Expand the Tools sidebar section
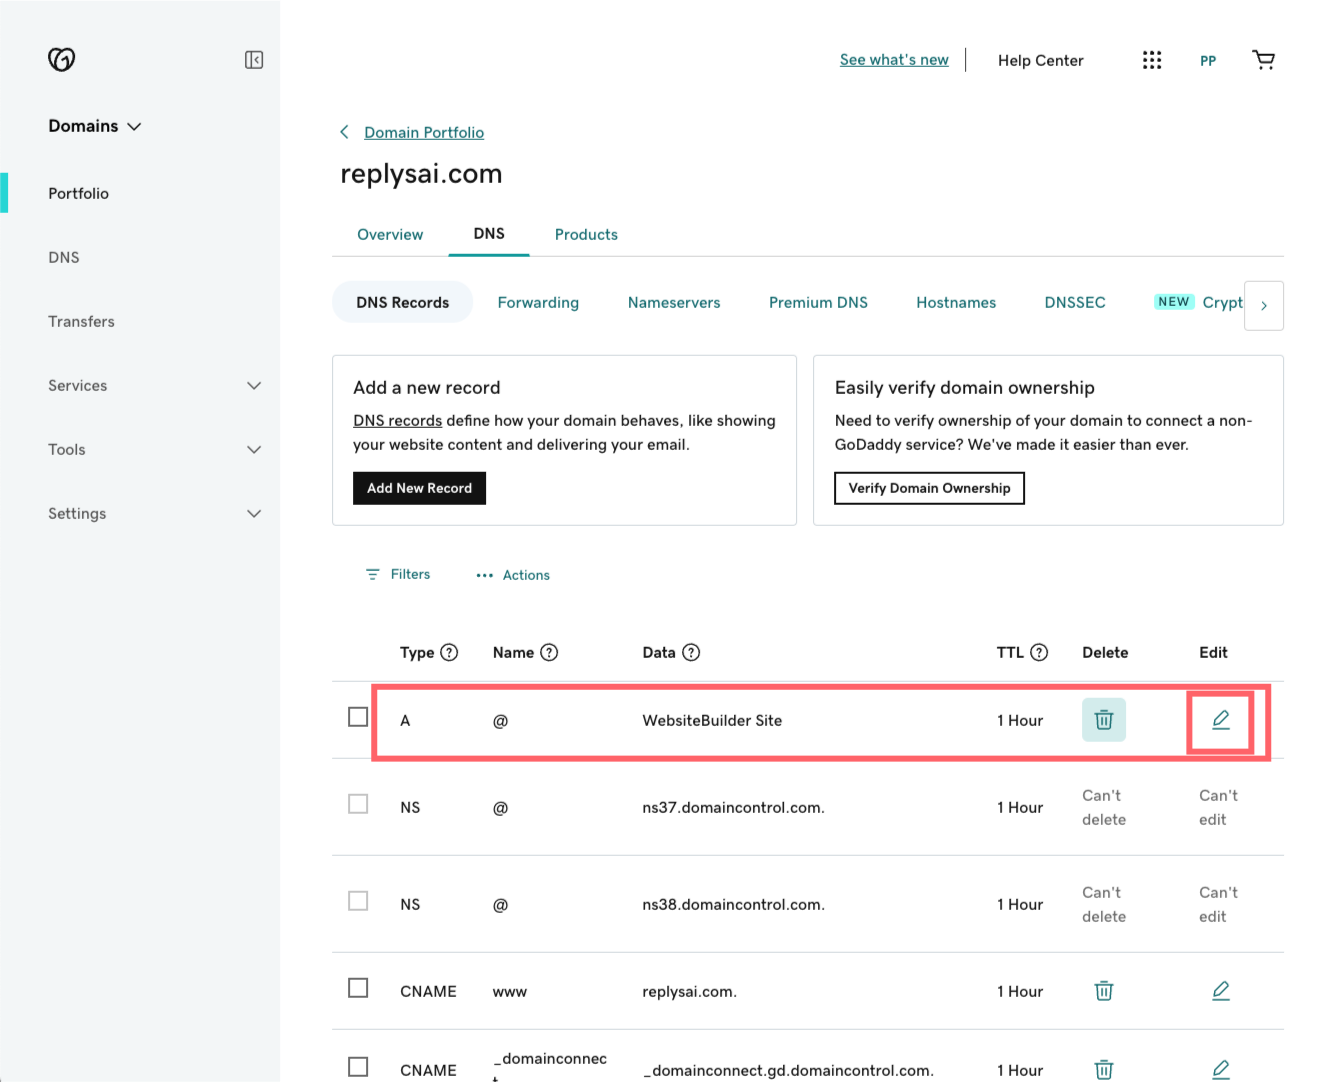Screen dimensions: 1322x1082 click(254, 450)
